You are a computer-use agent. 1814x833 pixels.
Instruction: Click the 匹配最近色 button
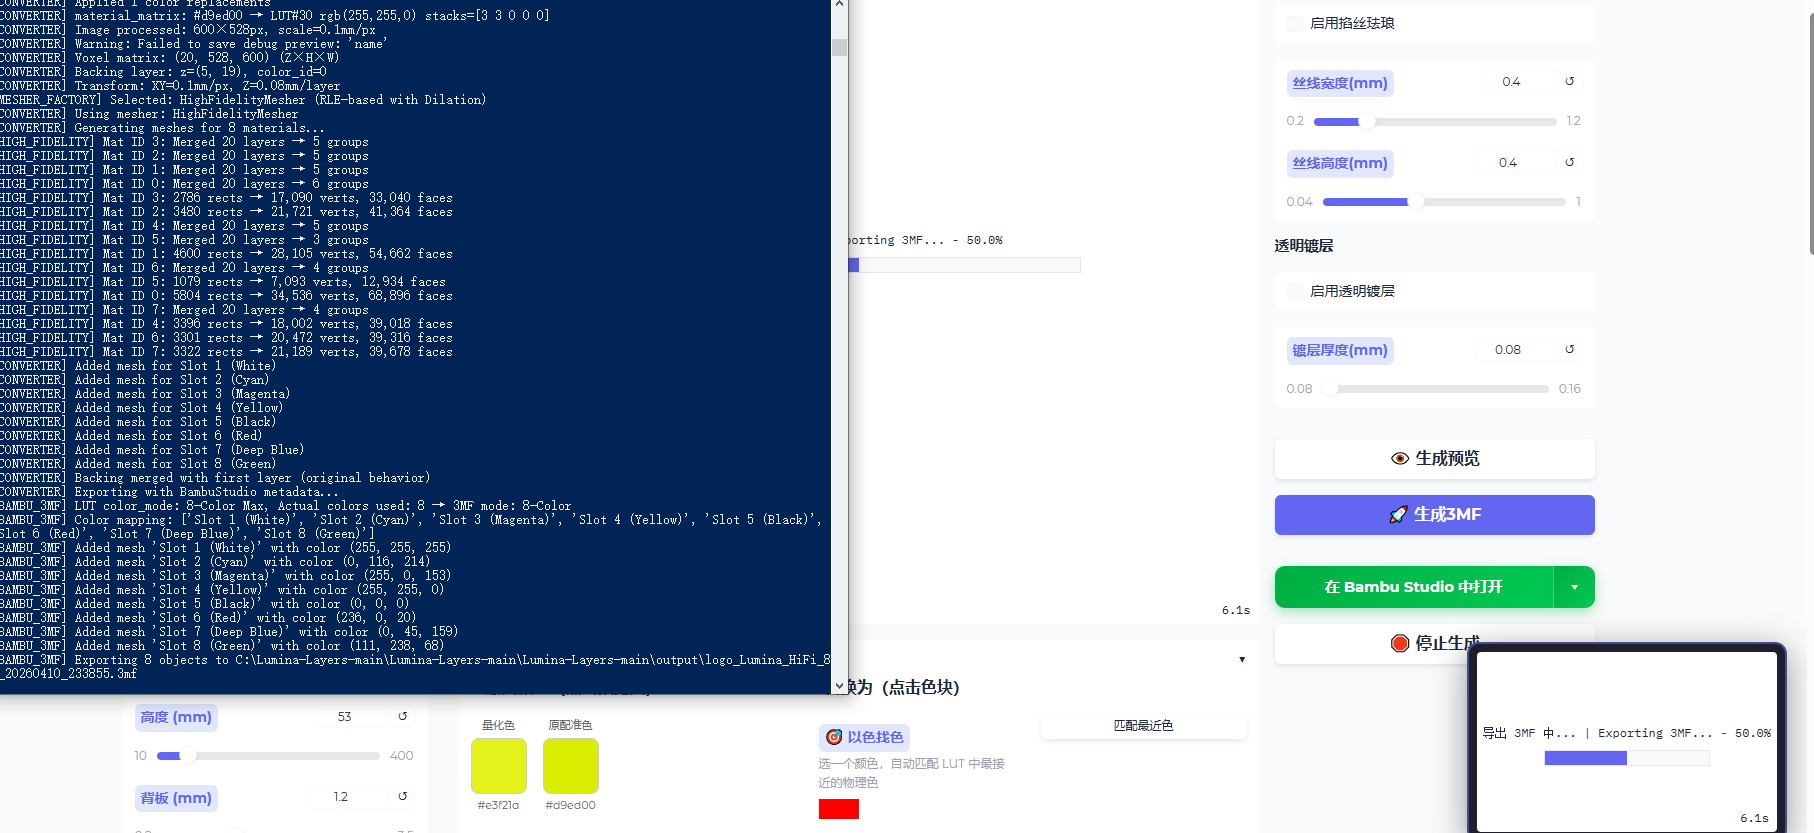[1143, 726]
